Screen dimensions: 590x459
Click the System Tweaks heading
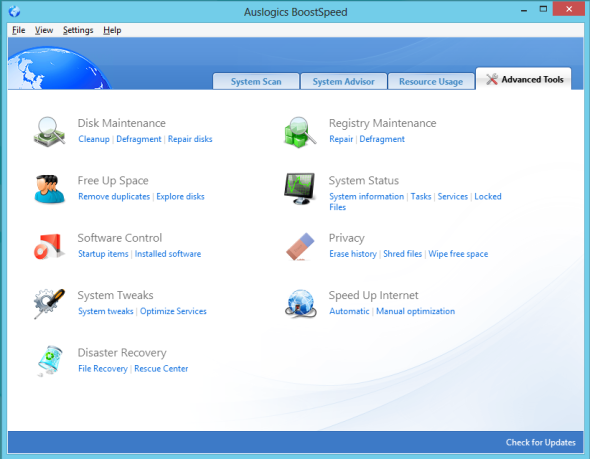115,295
